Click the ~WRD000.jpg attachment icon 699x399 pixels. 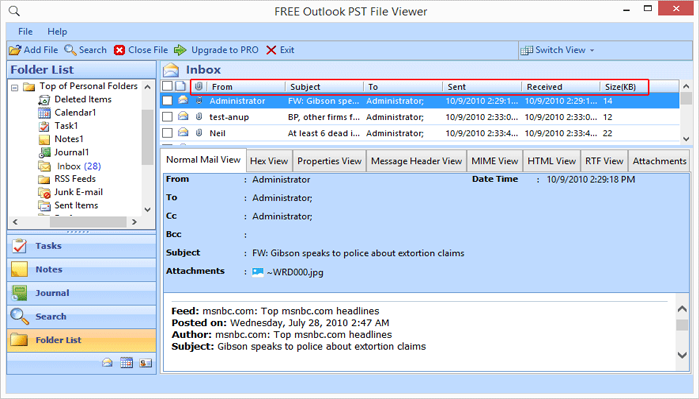tap(258, 272)
